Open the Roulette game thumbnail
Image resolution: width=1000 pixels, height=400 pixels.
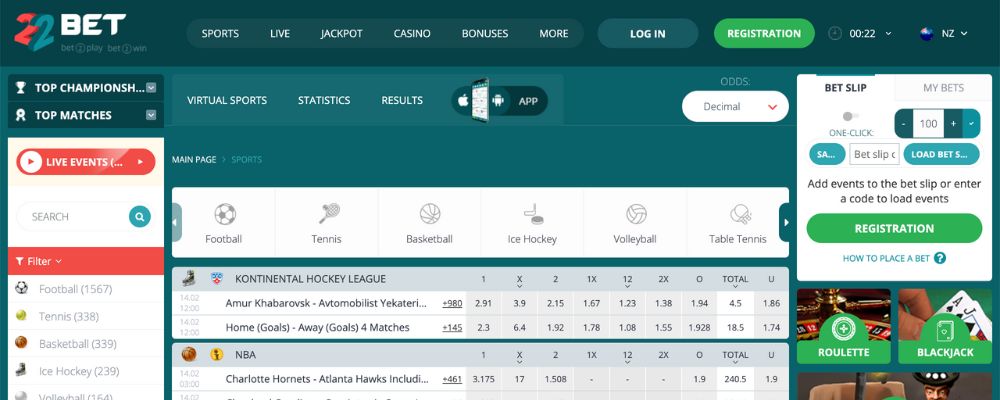[x=844, y=326]
